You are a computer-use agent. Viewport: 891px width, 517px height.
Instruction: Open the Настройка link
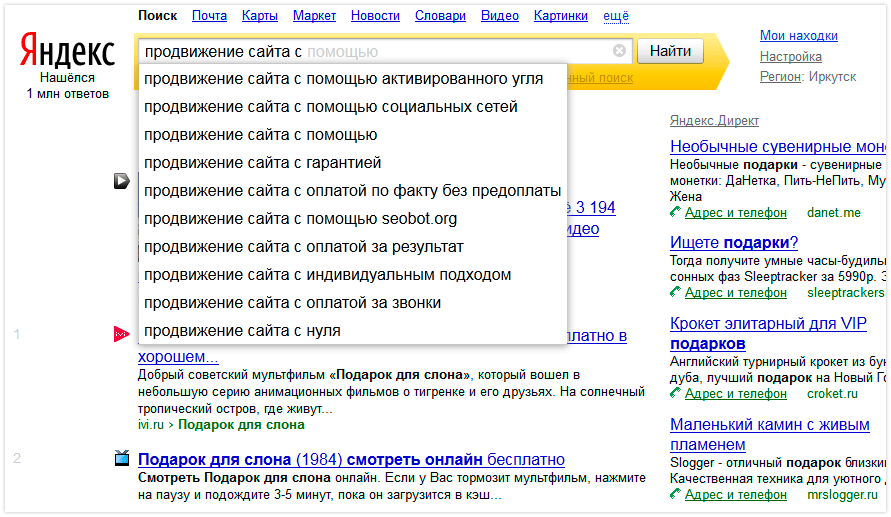[x=790, y=56]
